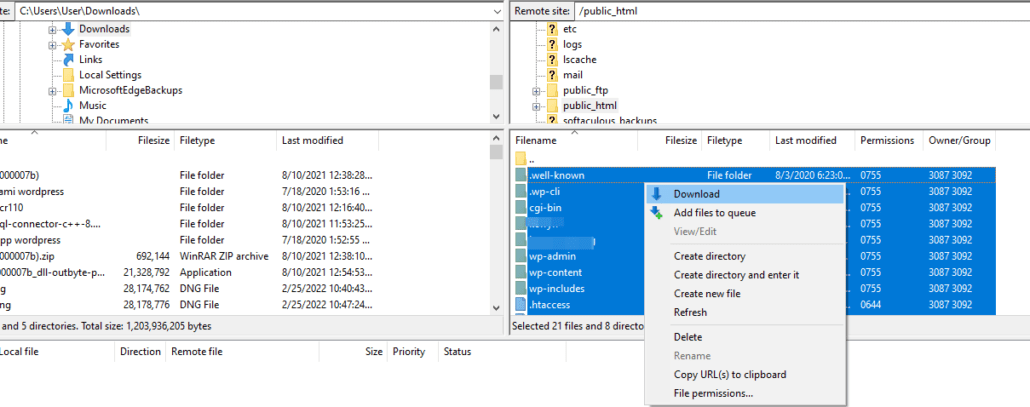Choose Create new file
1030x407 pixels.
point(744,293)
